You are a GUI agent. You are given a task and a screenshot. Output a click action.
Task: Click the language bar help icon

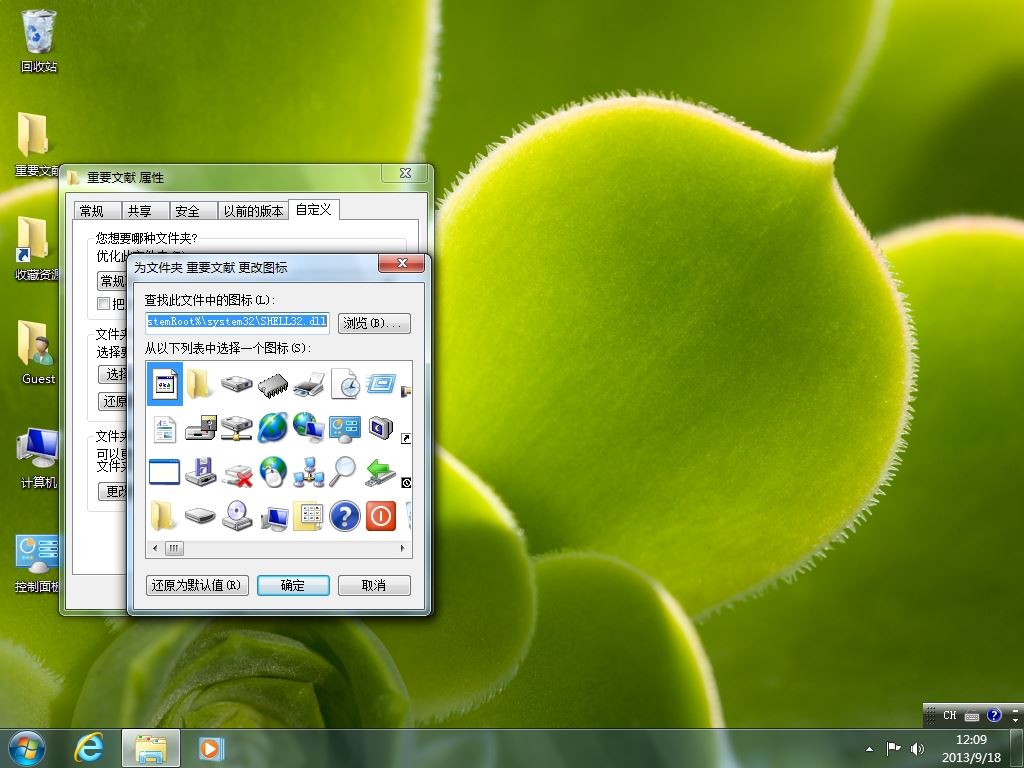993,715
